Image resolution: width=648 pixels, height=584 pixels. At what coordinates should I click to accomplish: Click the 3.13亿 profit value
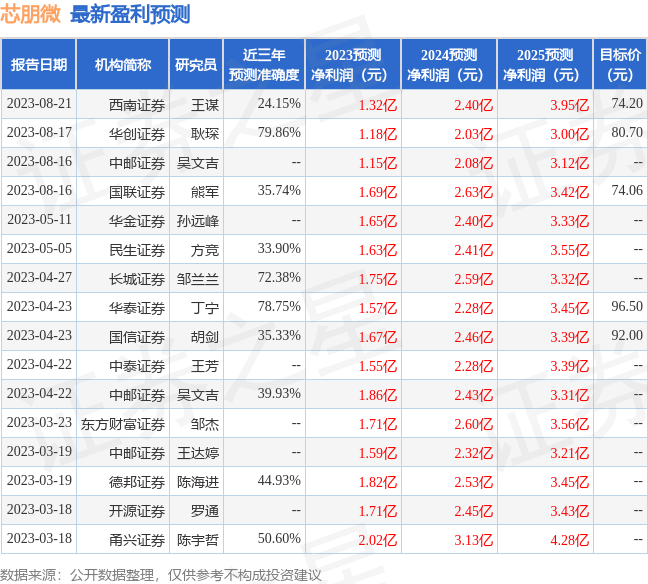pyautogui.click(x=474, y=540)
